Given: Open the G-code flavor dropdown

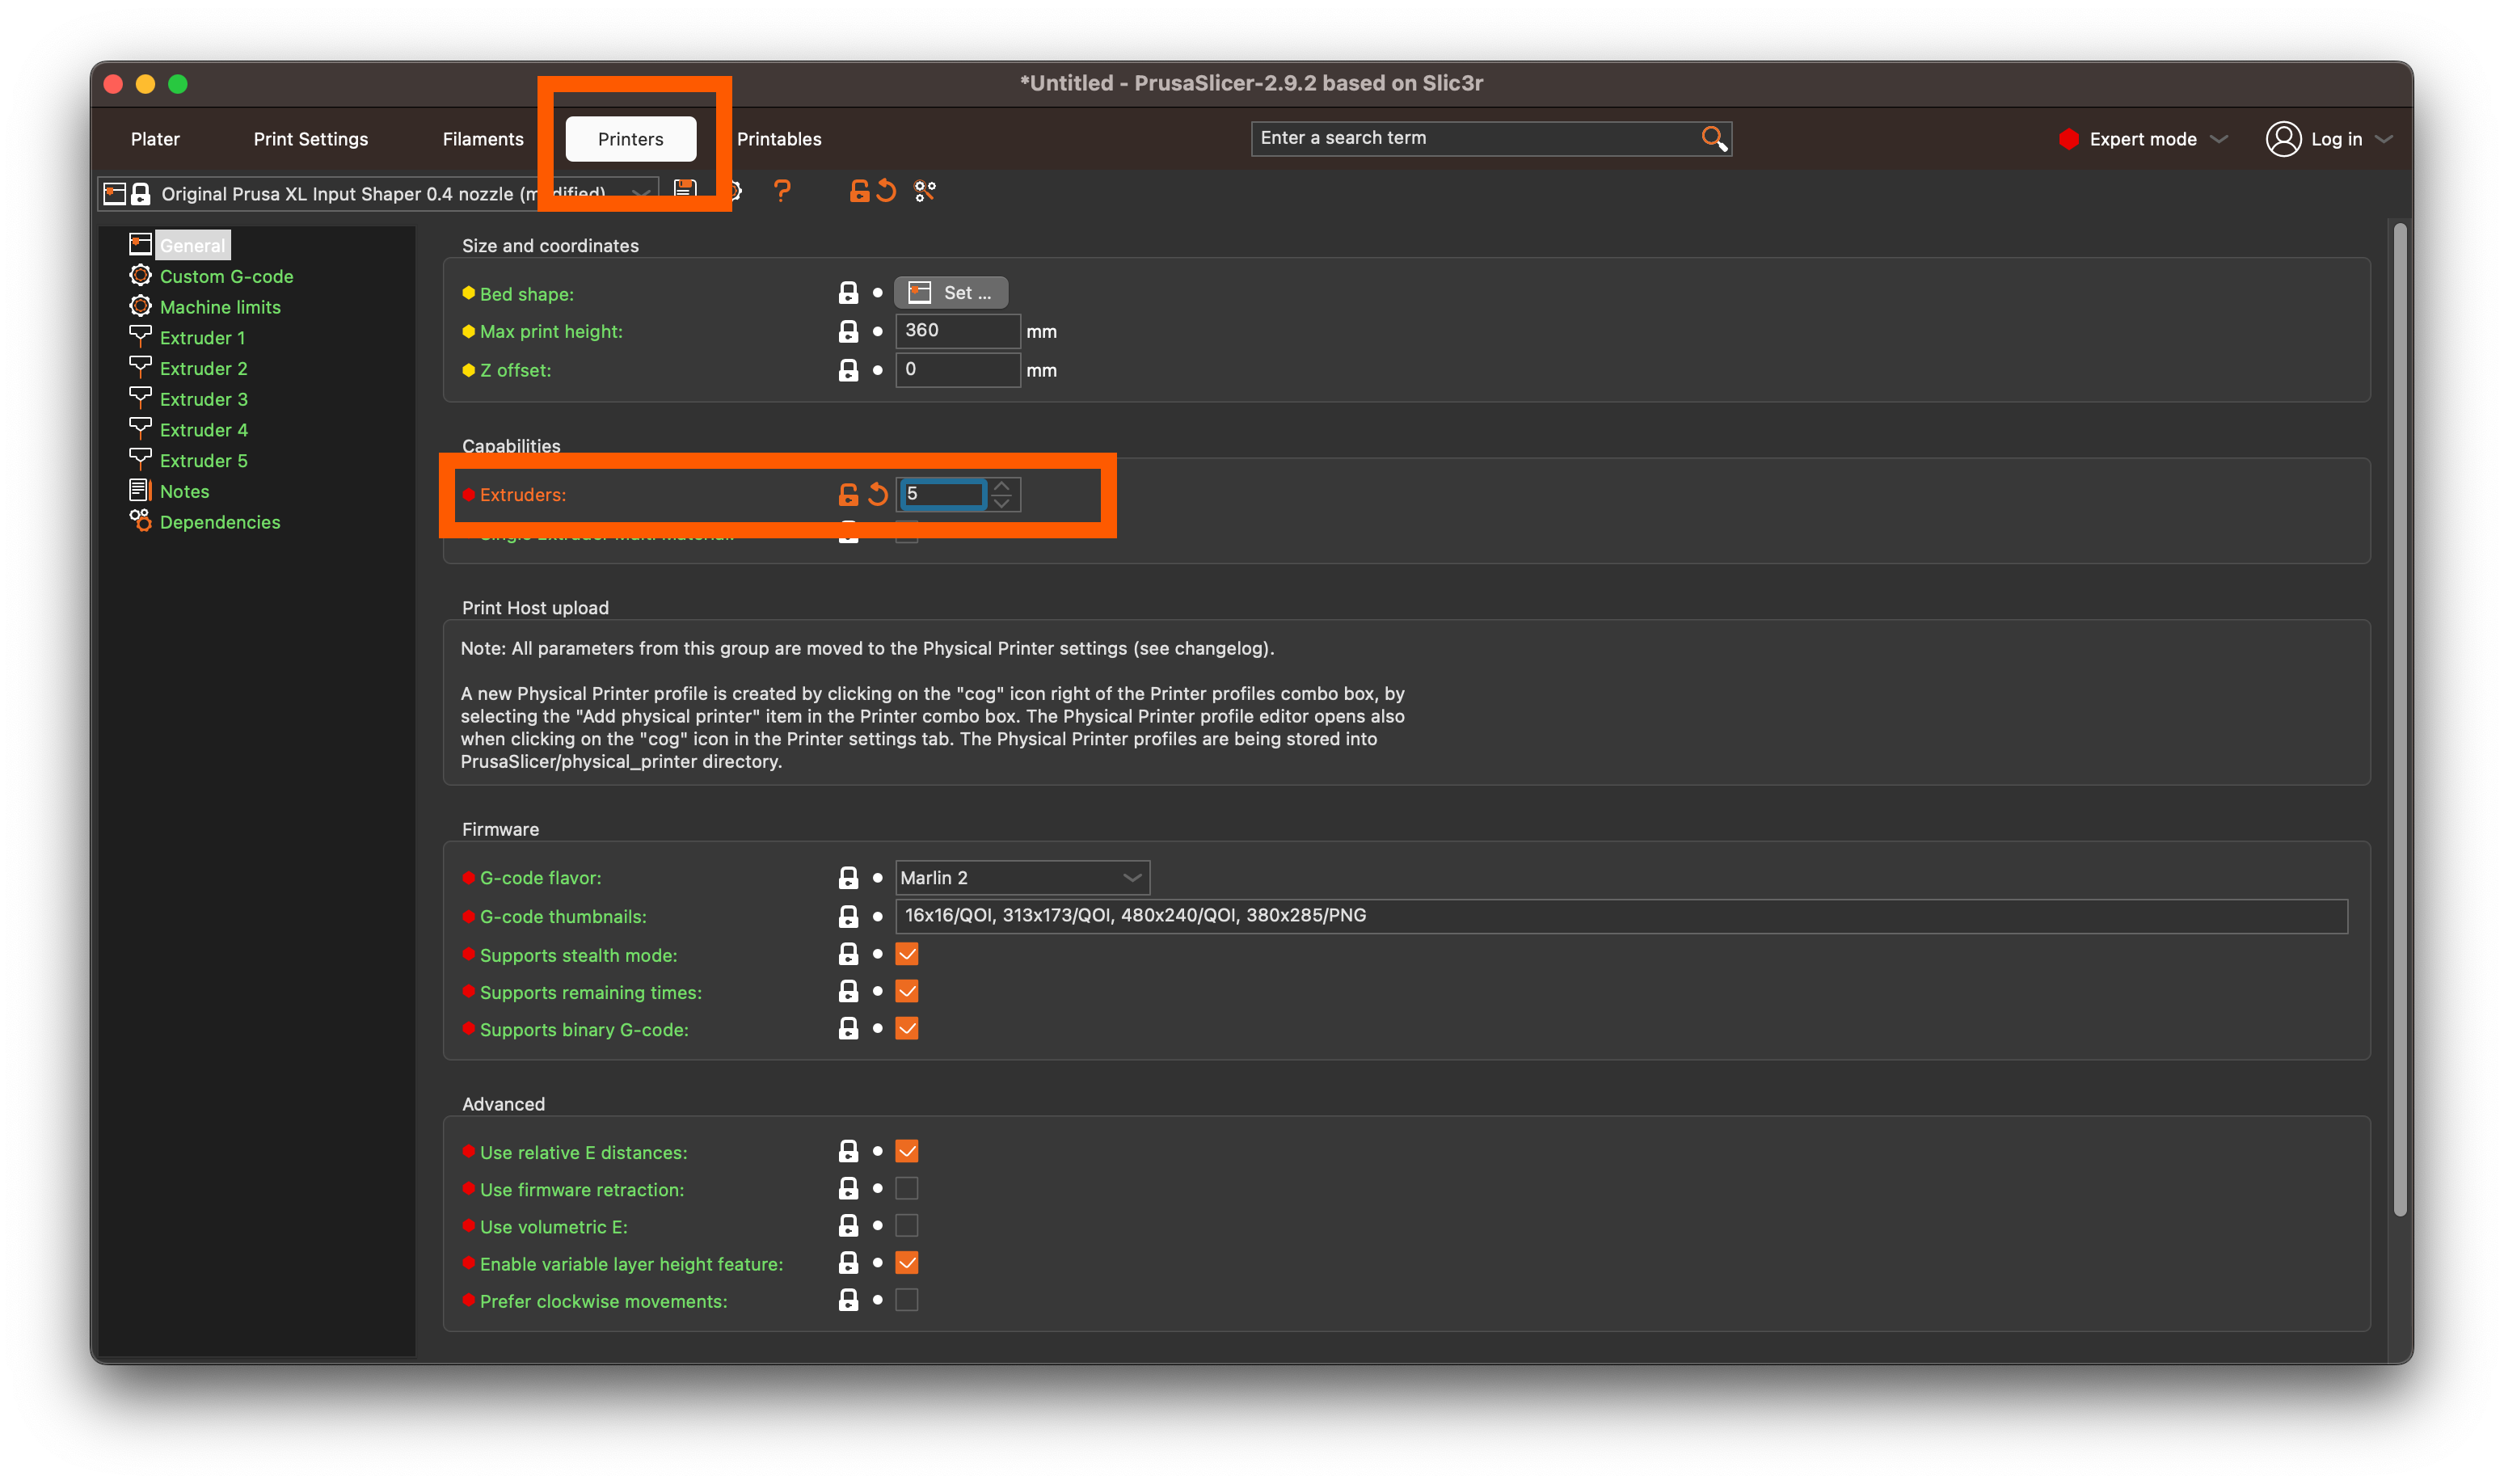Looking at the screenshot, I should click(x=1022, y=878).
